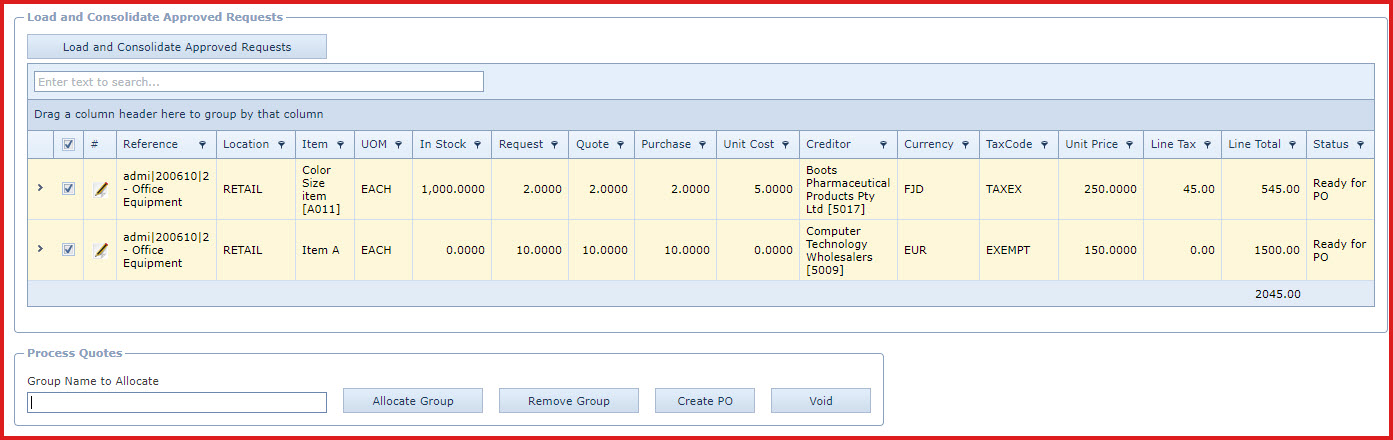Open filter icon on Reference column

click(203, 145)
